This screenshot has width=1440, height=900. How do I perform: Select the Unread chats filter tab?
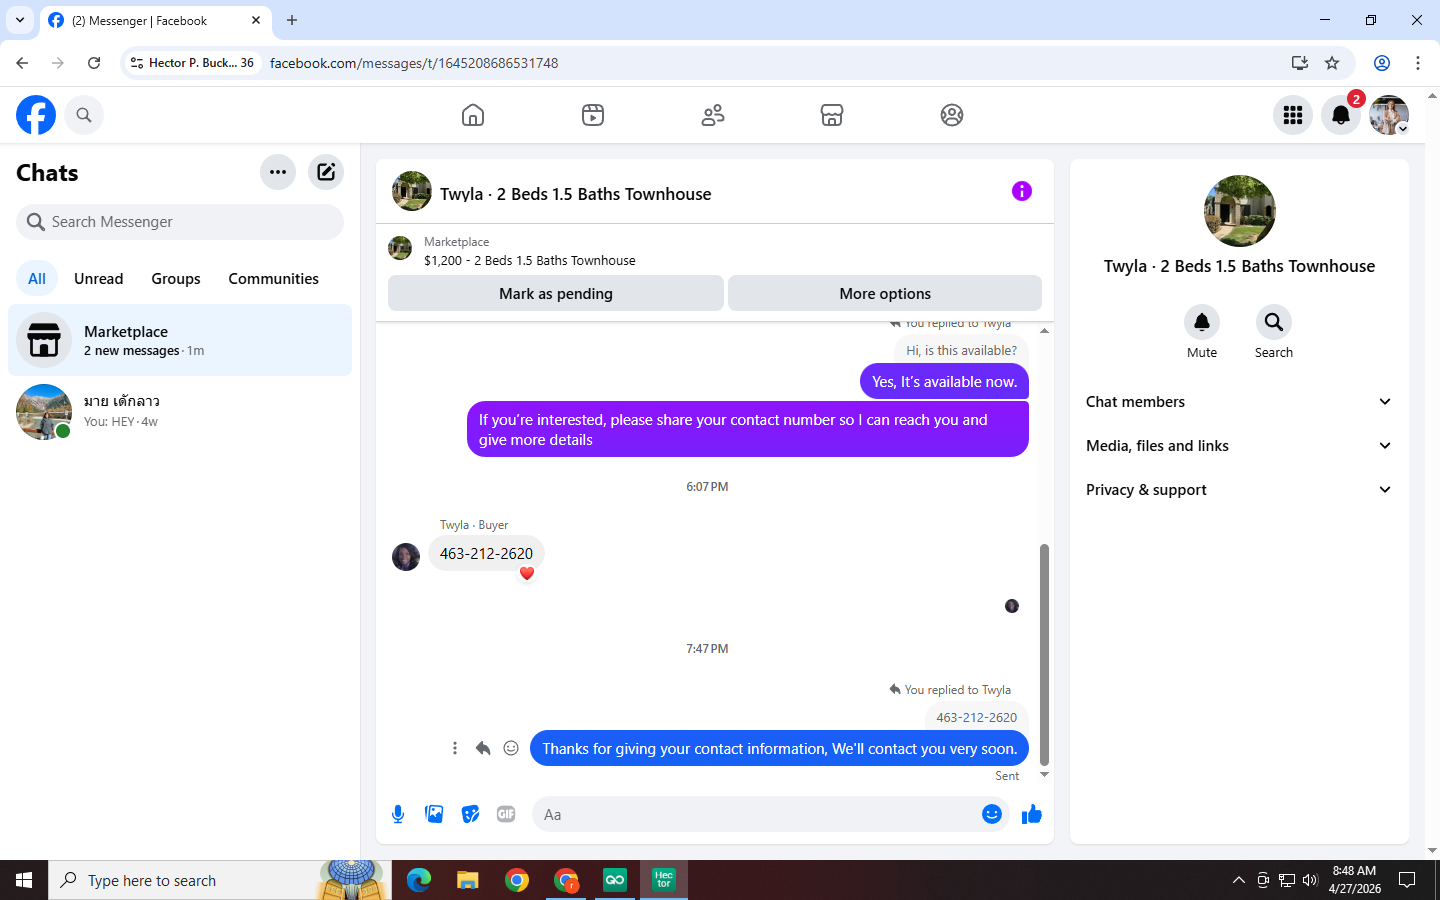pyautogui.click(x=99, y=279)
